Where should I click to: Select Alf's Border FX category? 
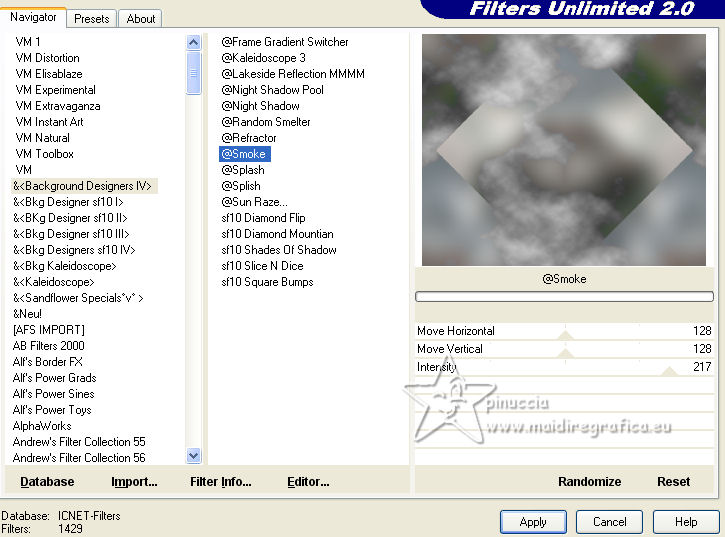(48, 362)
